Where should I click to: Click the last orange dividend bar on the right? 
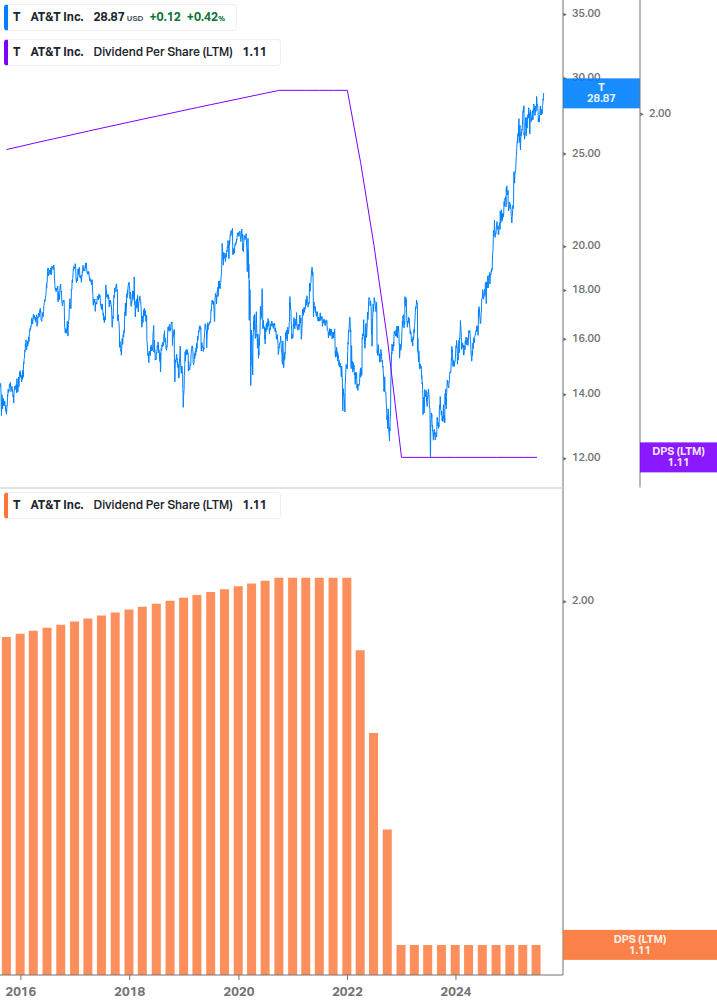point(536,959)
